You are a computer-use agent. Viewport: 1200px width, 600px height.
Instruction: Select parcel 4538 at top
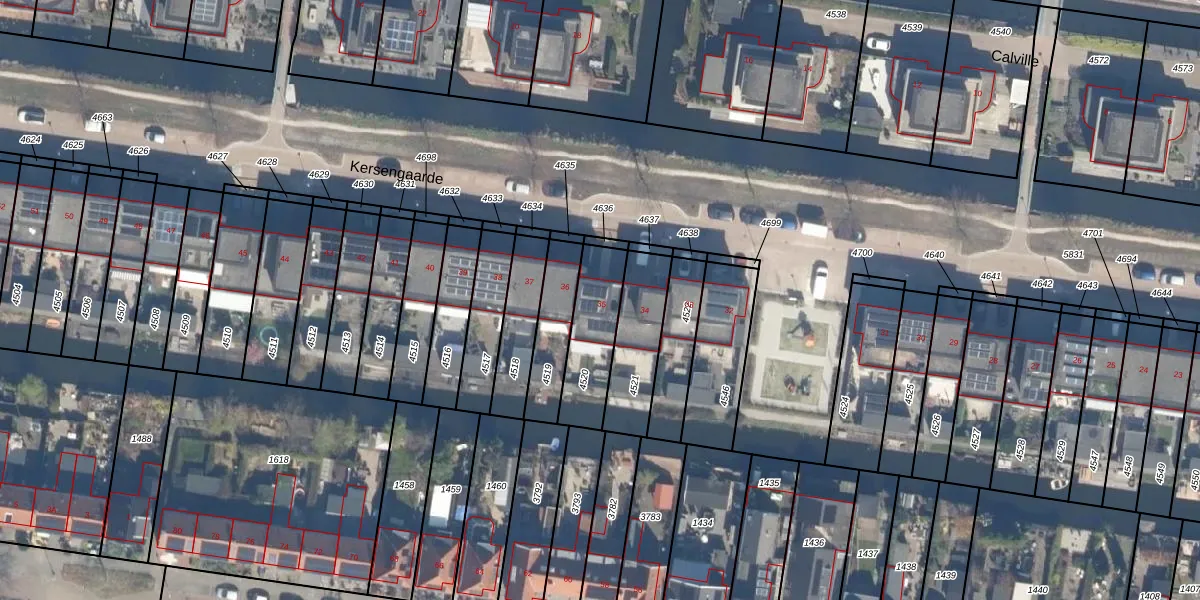(x=835, y=15)
